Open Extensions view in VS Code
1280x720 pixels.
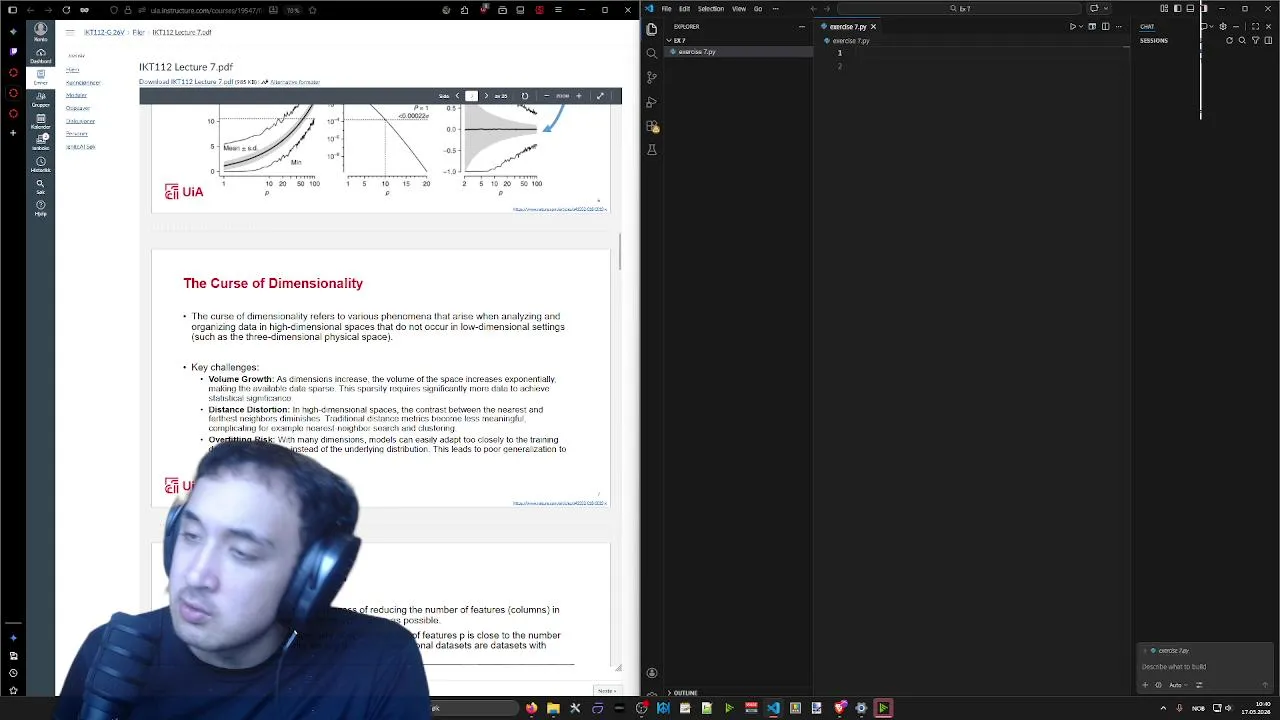click(651, 126)
